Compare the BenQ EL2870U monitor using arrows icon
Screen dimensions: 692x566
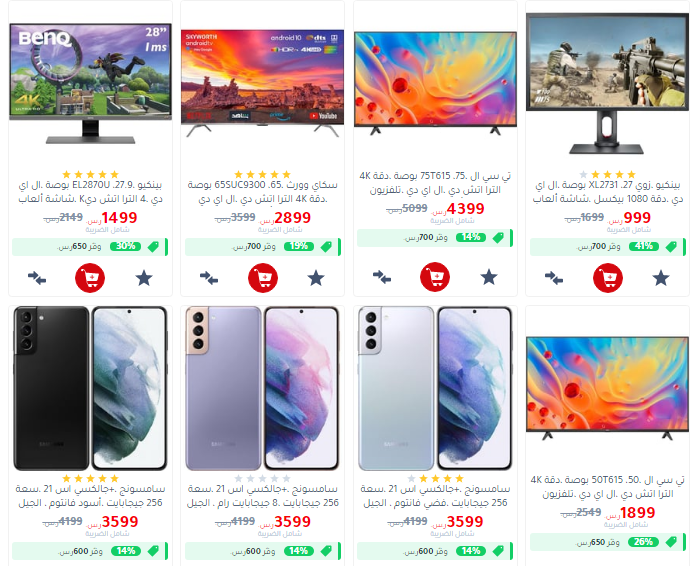37,278
